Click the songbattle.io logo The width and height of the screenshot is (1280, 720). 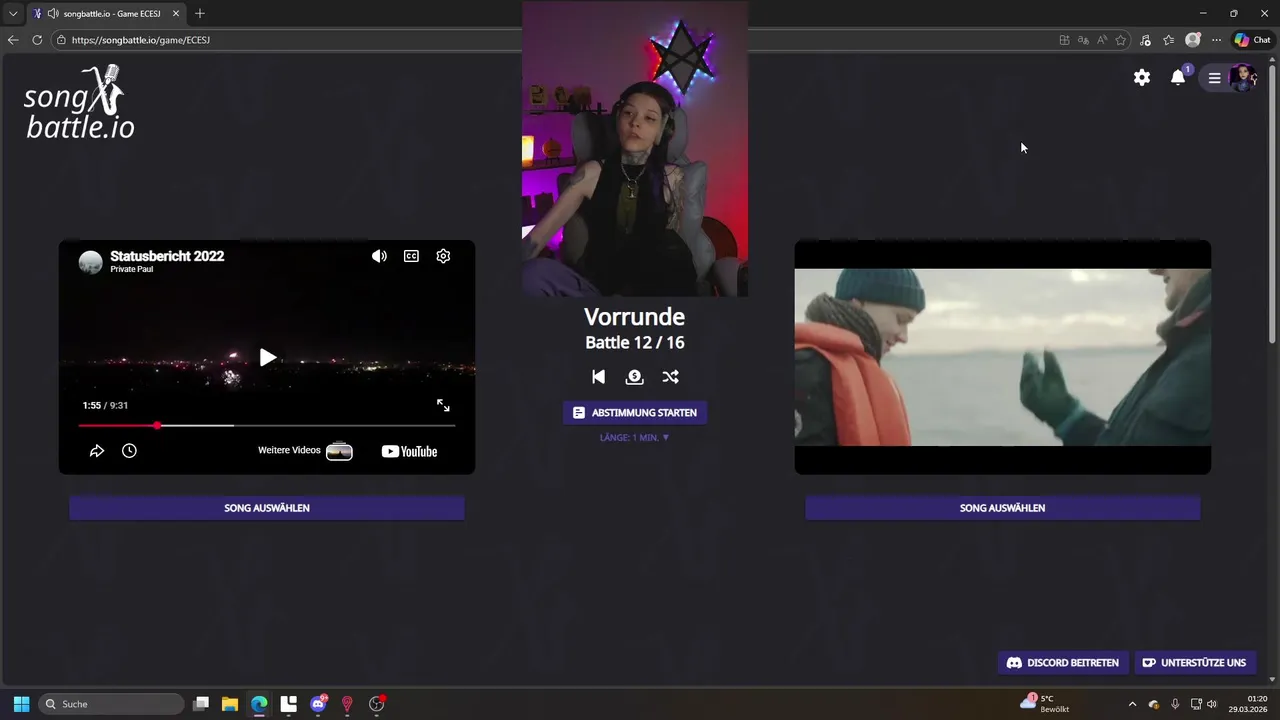(79, 102)
